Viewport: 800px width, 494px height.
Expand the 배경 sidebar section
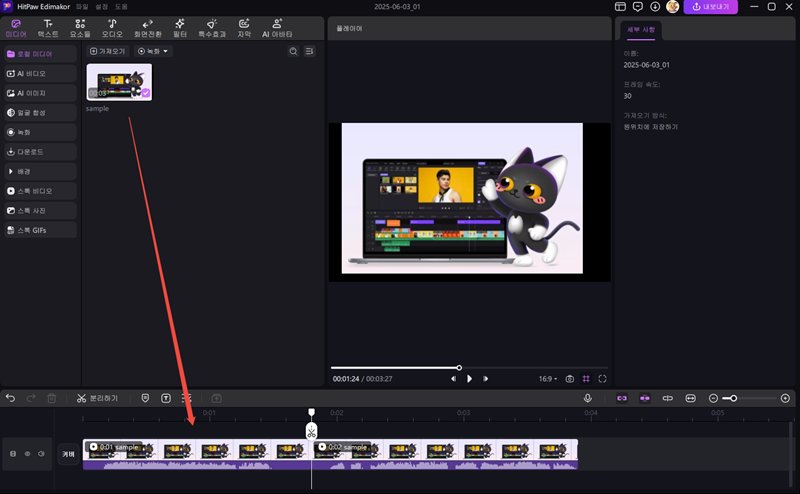point(40,171)
